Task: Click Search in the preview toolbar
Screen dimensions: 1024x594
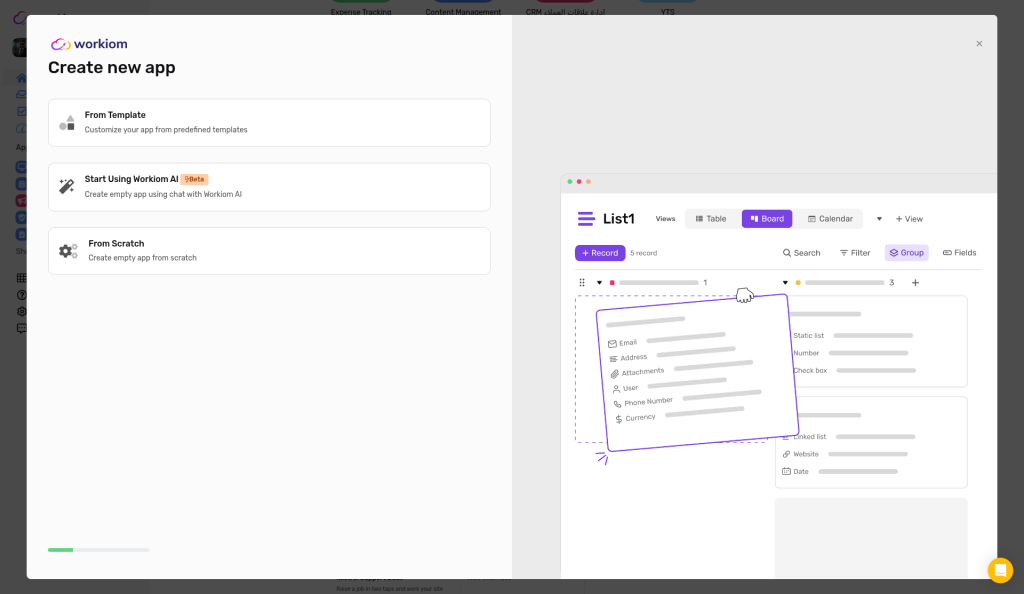Action: [x=801, y=253]
